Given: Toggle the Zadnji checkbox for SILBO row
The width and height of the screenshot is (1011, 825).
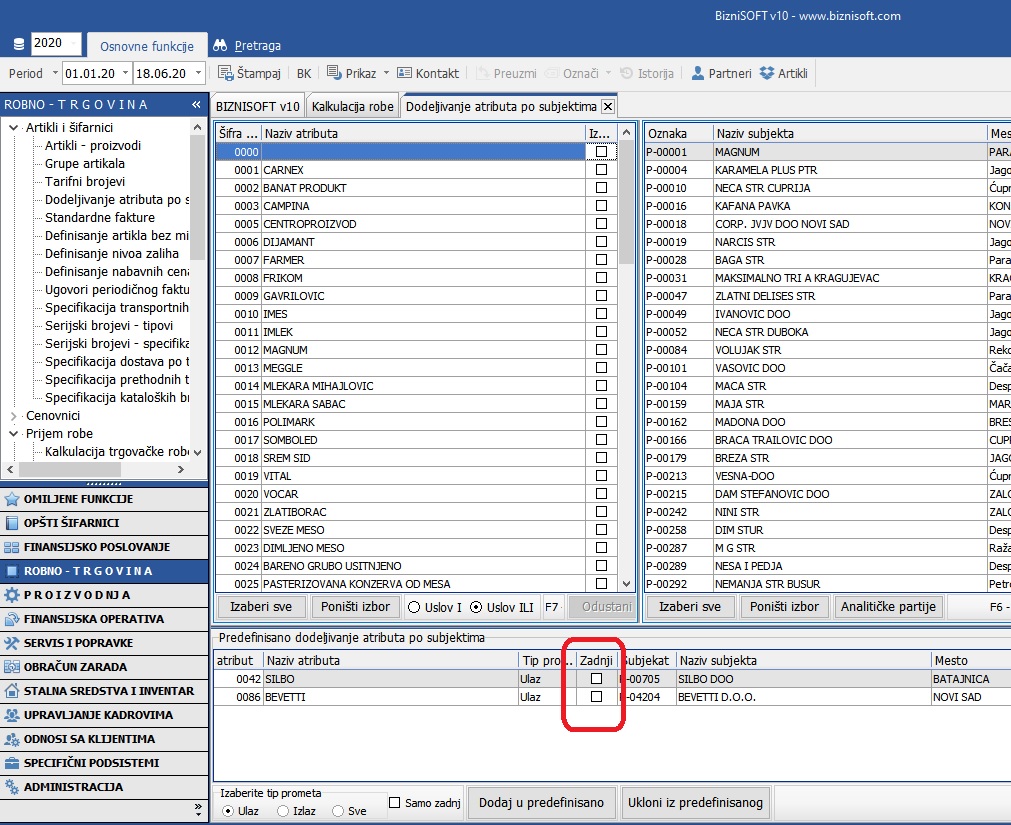Looking at the screenshot, I should click(596, 679).
